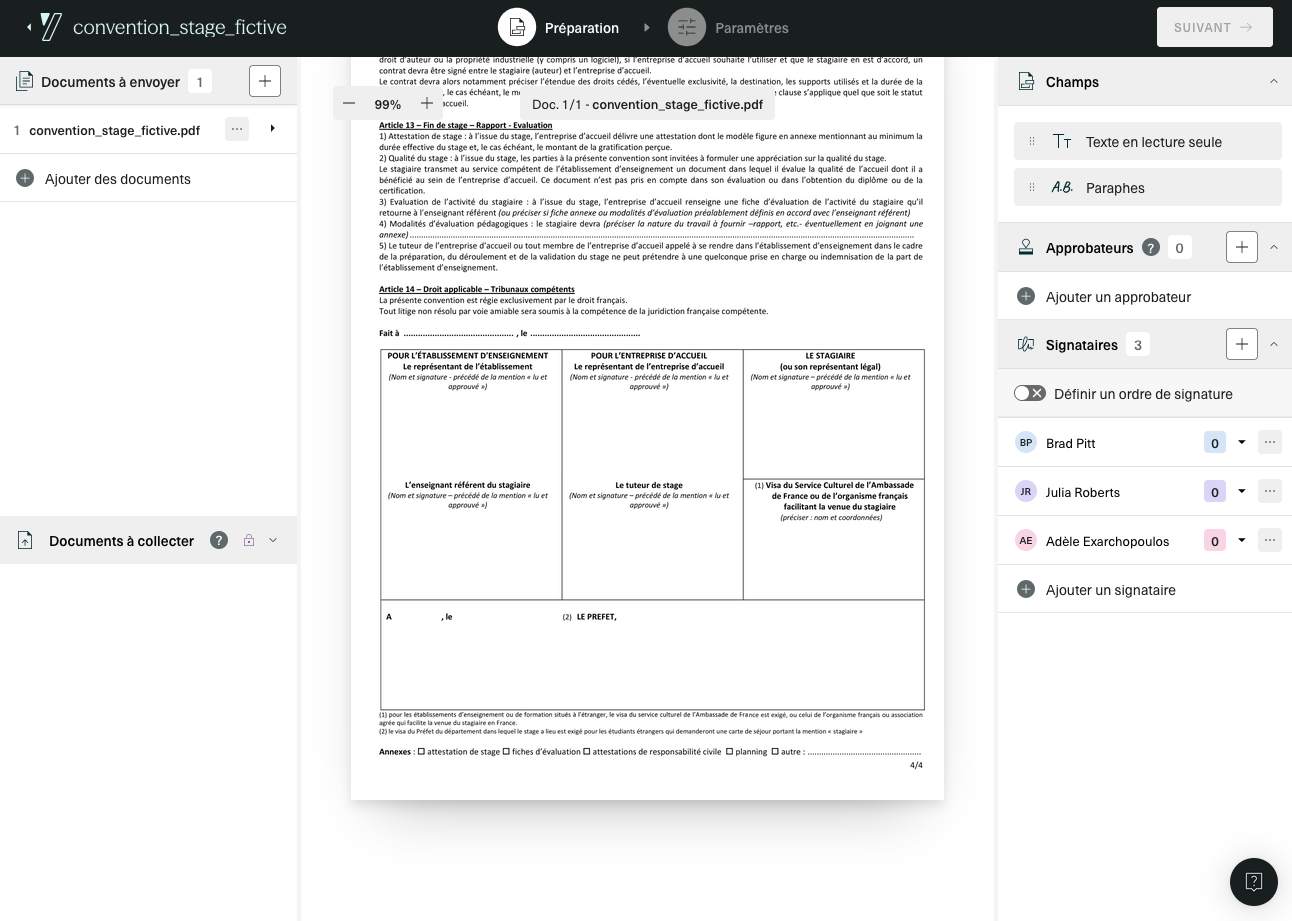Click the SUIVANT button
Image resolution: width=1292 pixels, height=921 pixels.
tap(1214, 27)
